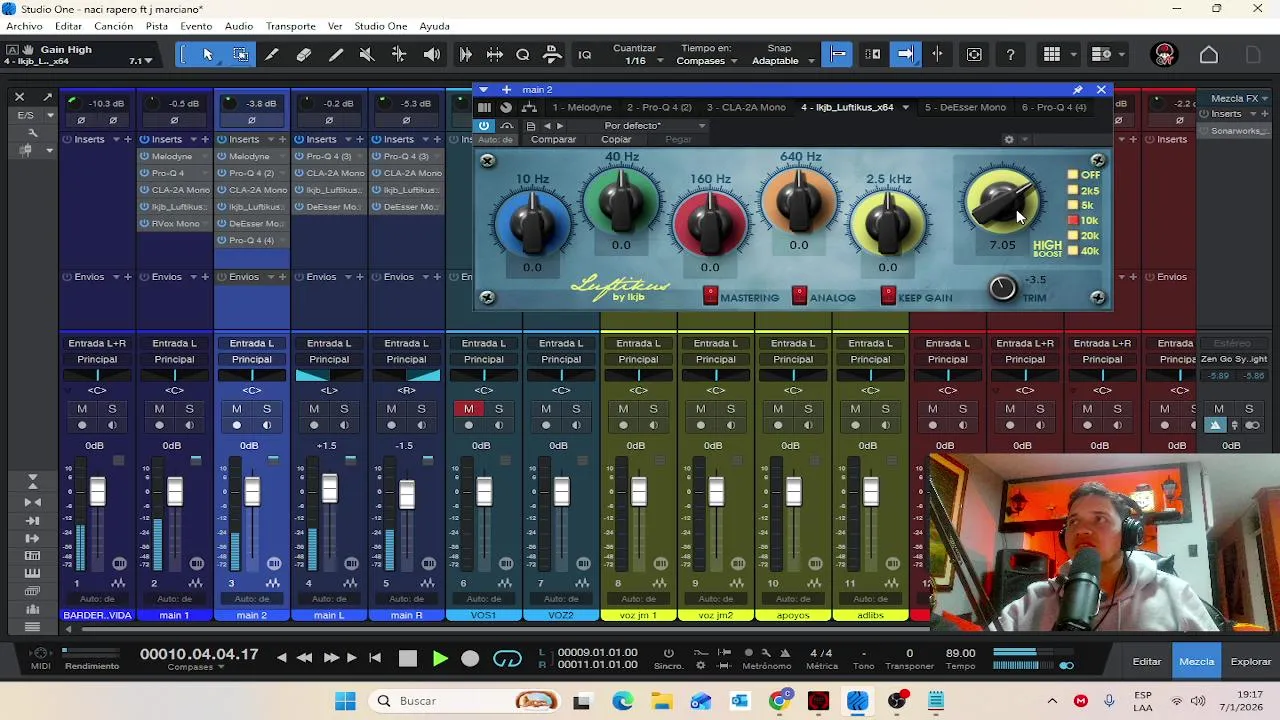Select the Bend tool
Image resolution: width=1280 pixels, height=720 pixels.
tap(399, 55)
